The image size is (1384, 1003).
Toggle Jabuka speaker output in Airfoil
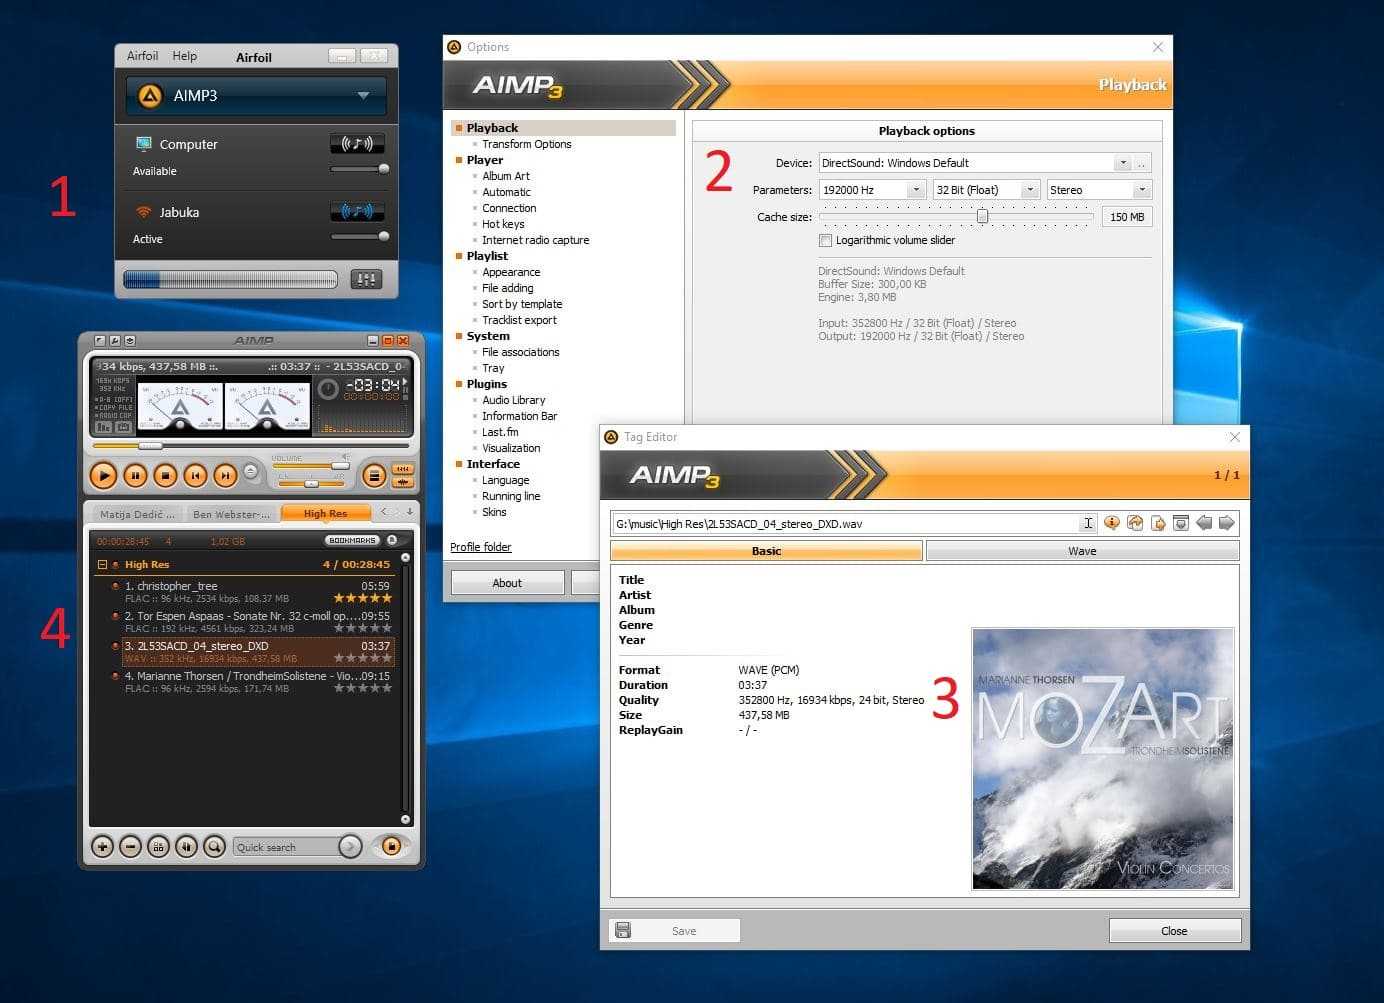point(357,212)
